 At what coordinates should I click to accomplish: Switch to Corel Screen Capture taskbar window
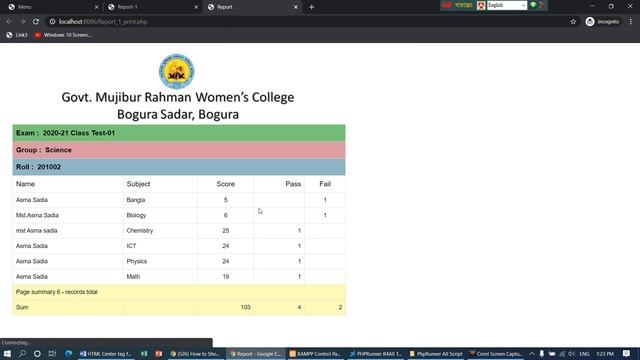[x=496, y=353]
